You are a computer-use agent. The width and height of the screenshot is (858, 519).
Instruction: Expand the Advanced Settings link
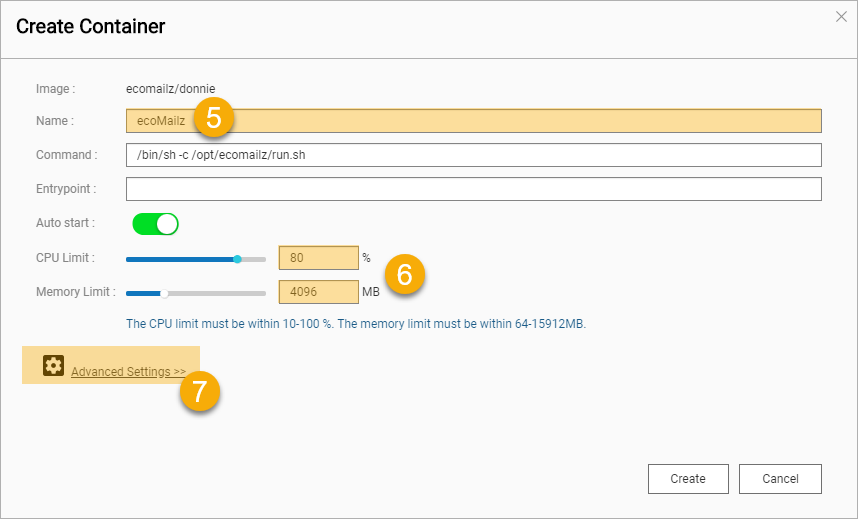point(129,372)
